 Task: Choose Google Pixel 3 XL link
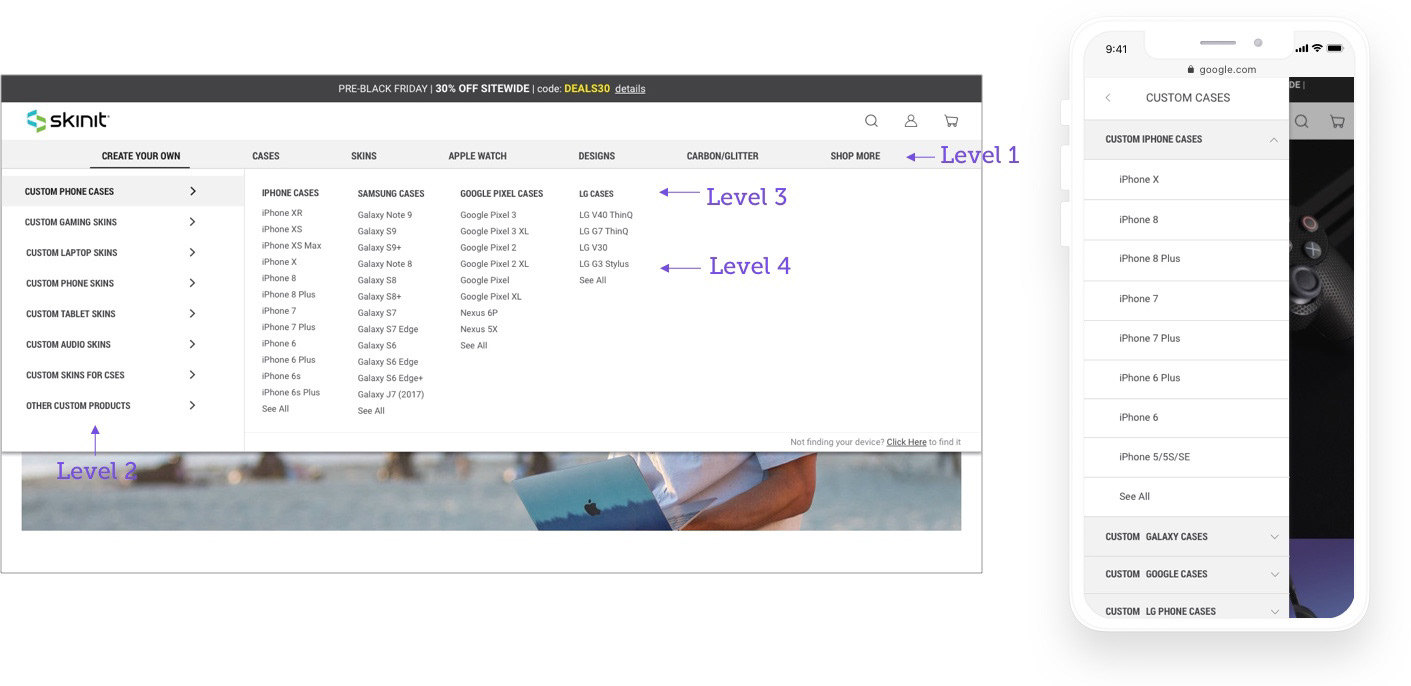point(494,231)
